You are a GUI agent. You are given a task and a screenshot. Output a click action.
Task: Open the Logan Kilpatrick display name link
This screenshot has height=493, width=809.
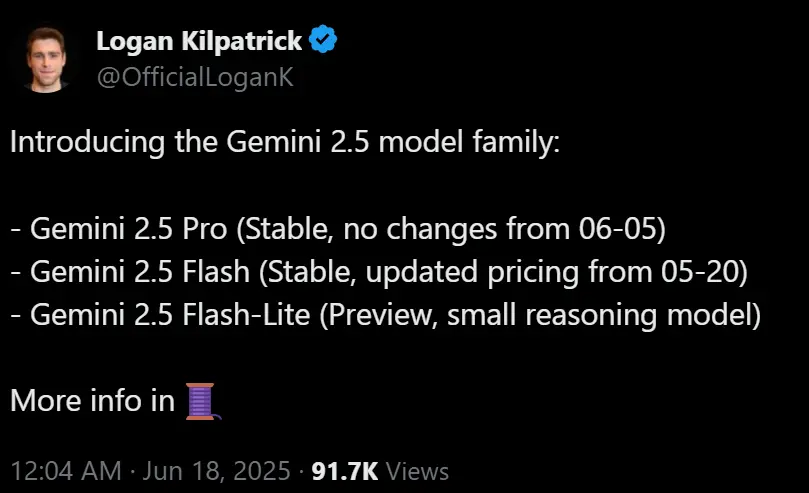click(x=199, y=41)
